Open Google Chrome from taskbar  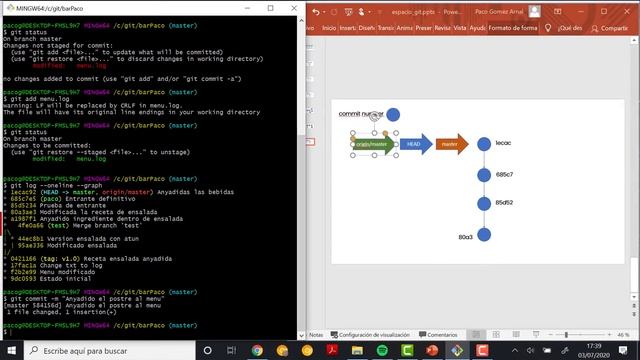click(257, 351)
